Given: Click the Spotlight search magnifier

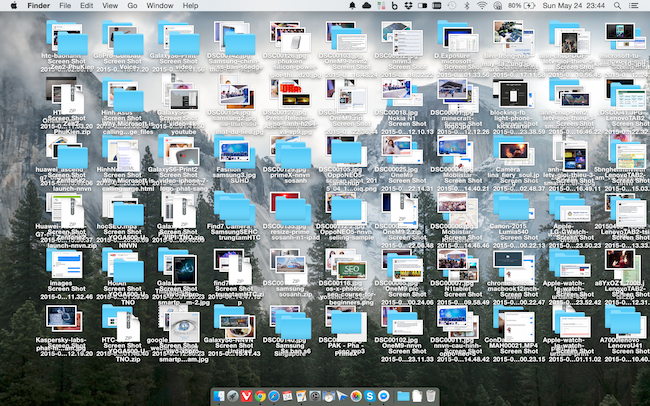Looking at the screenshot, I should pyautogui.click(x=617, y=6).
